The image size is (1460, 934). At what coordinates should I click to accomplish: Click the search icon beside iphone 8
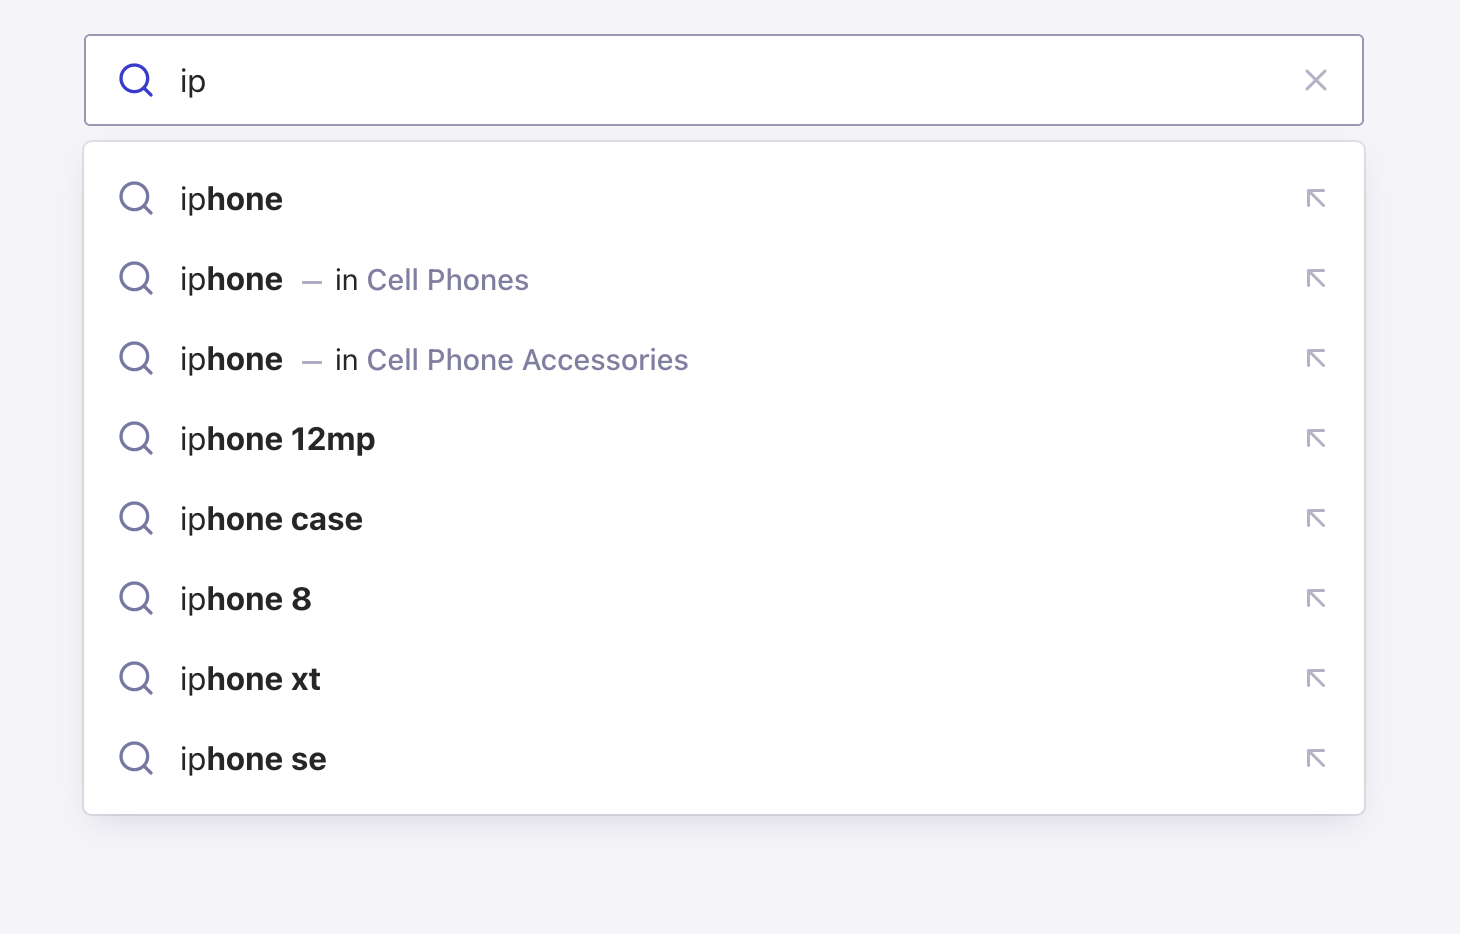click(x=135, y=598)
